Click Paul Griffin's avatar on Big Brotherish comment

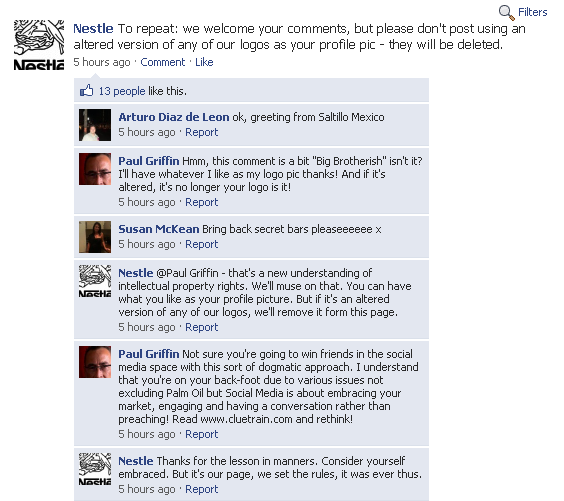coord(95,169)
